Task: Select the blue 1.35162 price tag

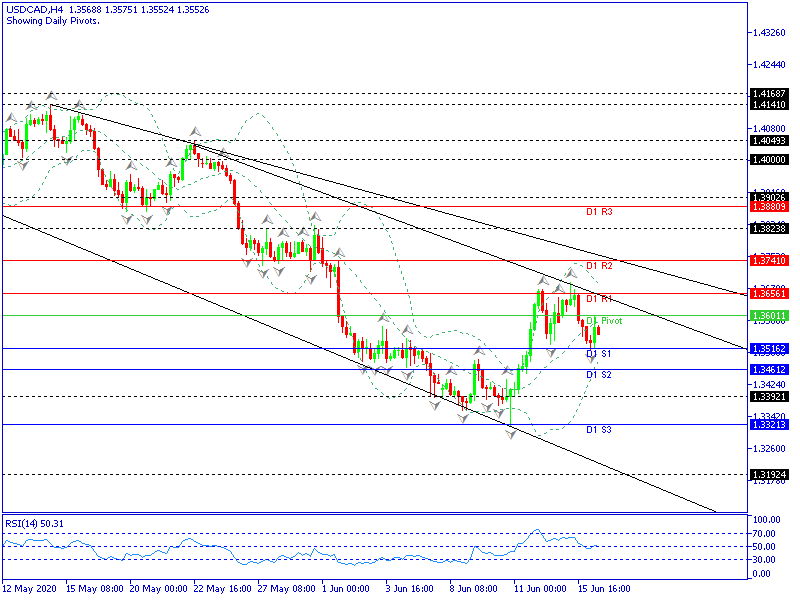Action: pyautogui.click(x=767, y=348)
